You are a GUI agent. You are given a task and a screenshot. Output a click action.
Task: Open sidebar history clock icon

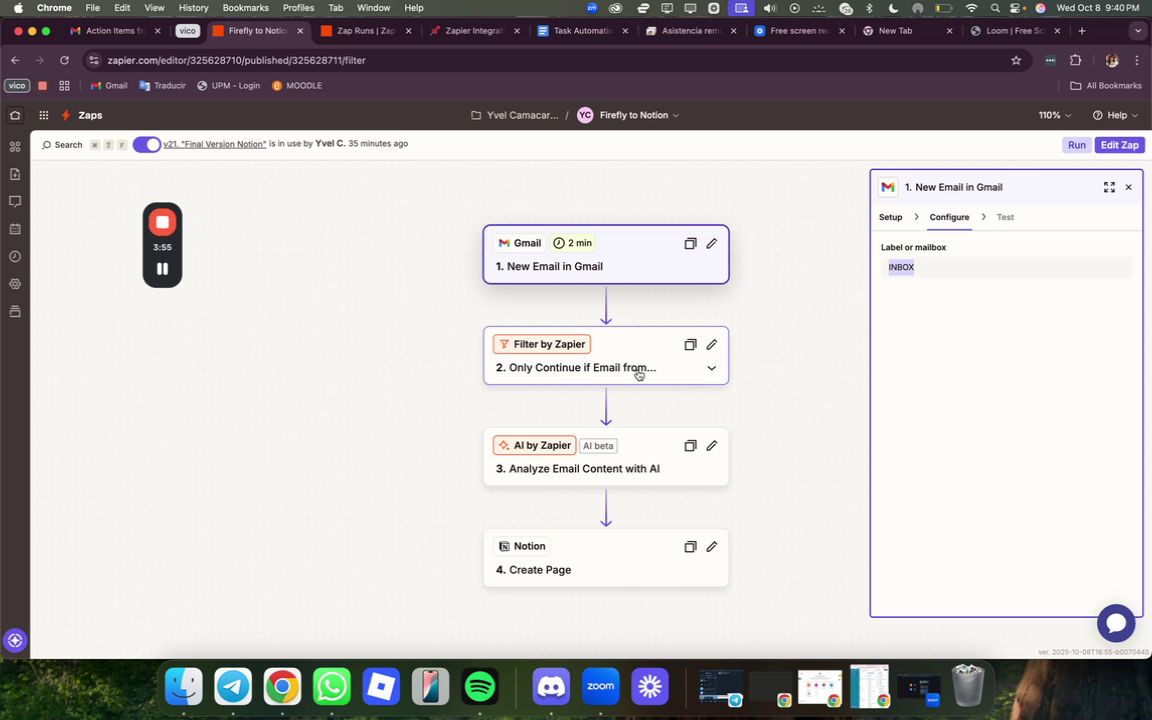tap(15, 256)
